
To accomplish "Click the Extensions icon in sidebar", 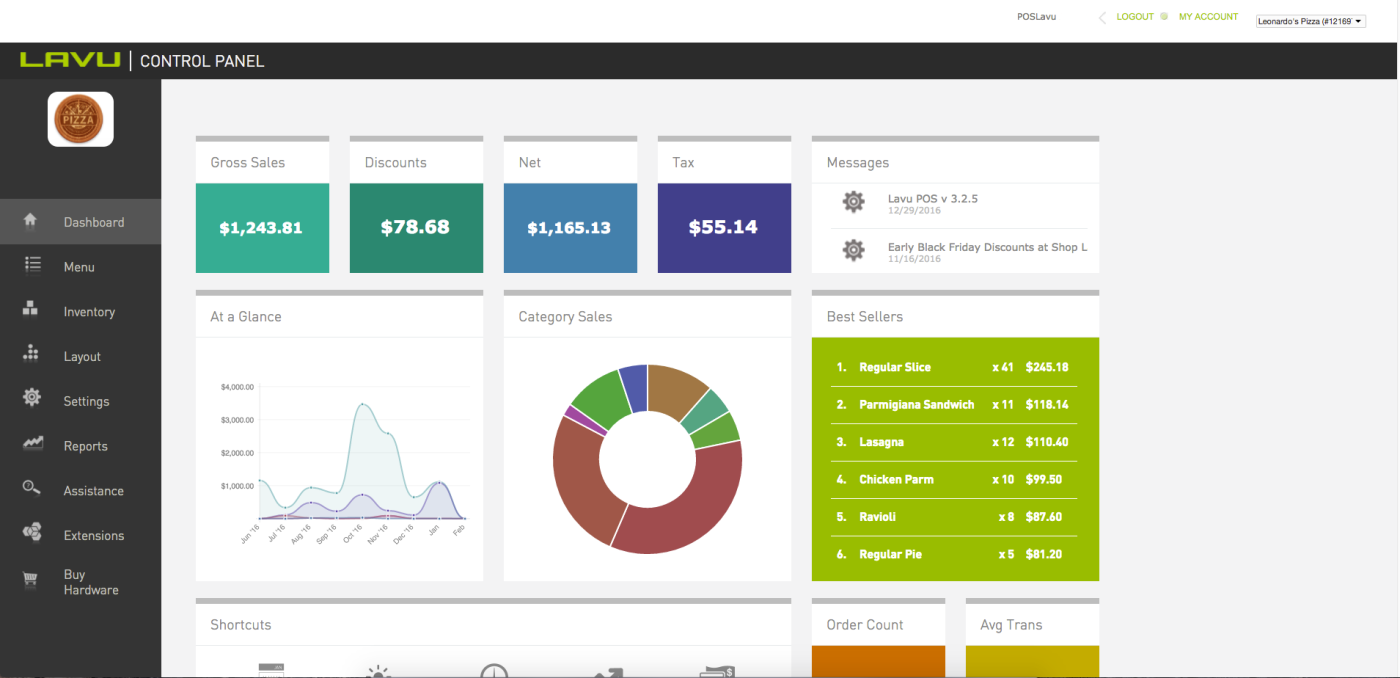I will tap(32, 533).
